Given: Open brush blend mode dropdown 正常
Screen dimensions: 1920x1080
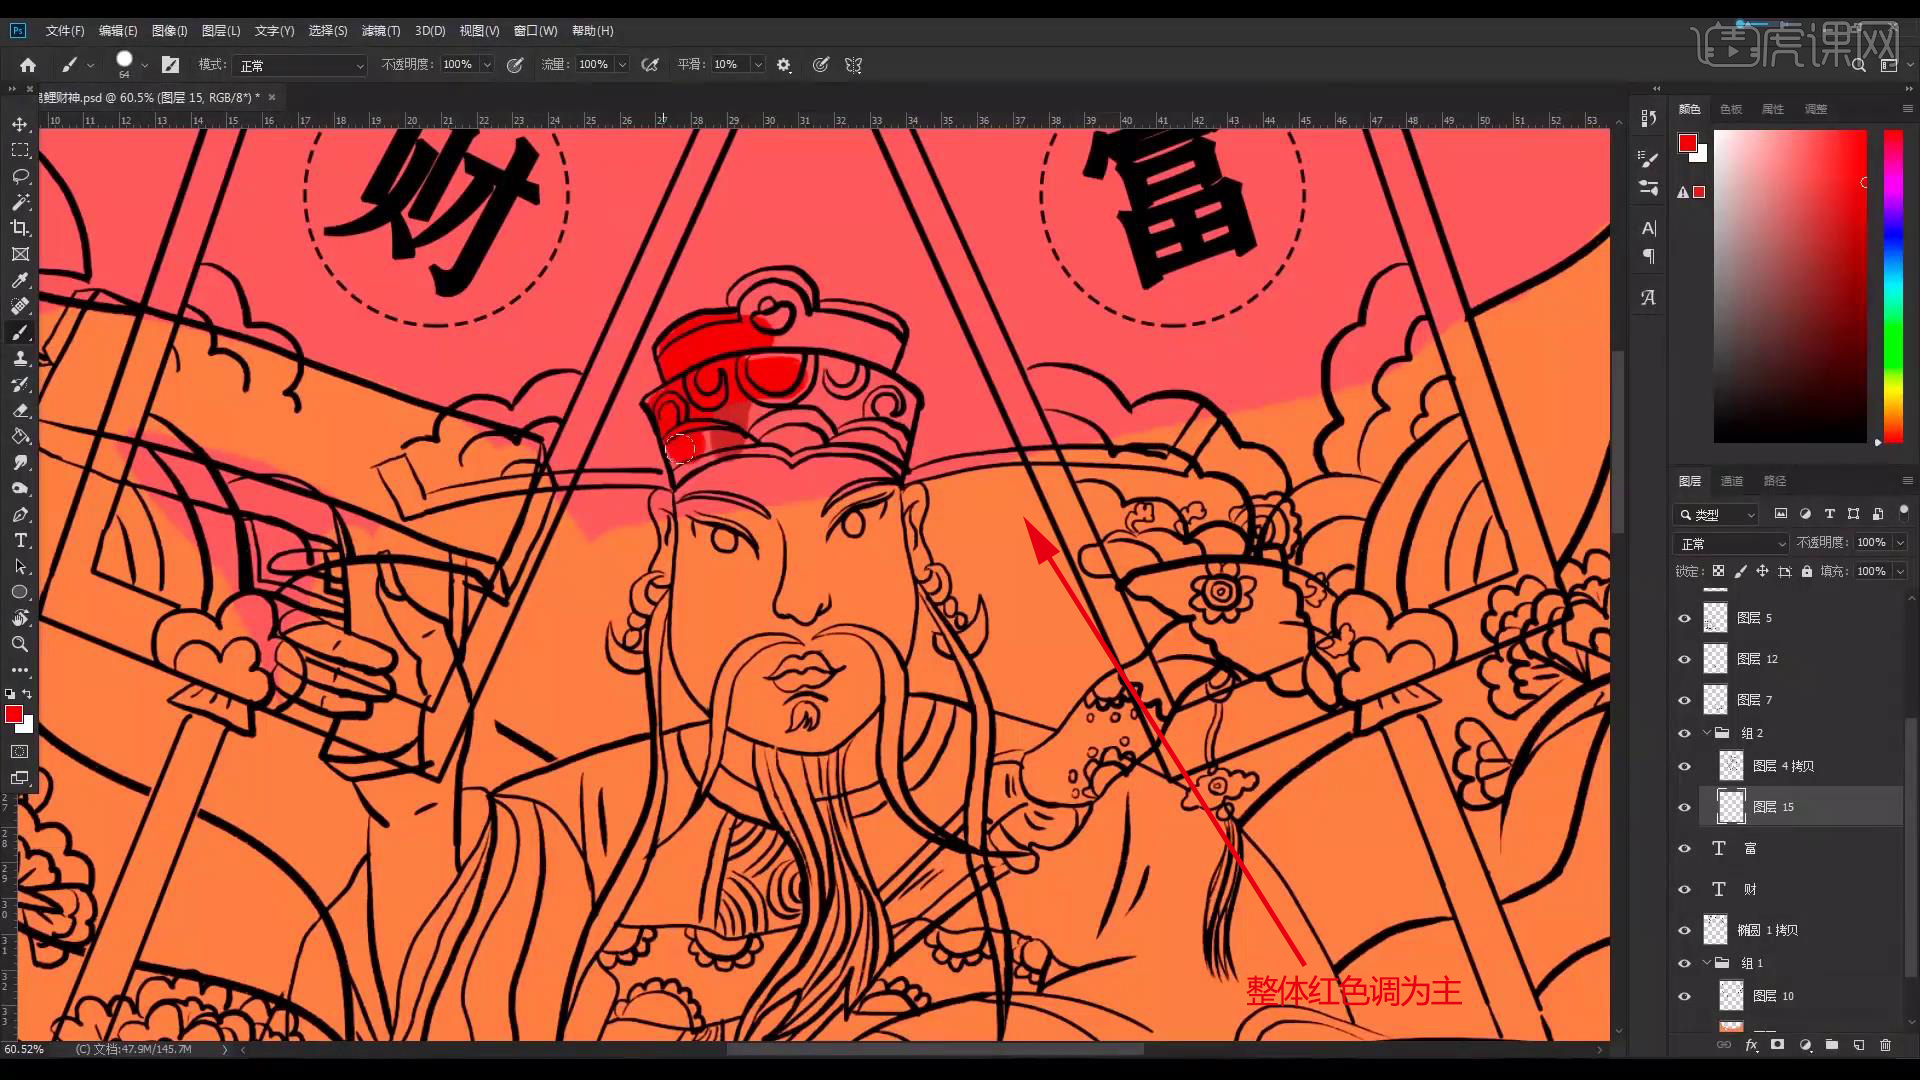Looking at the screenshot, I should coord(301,65).
